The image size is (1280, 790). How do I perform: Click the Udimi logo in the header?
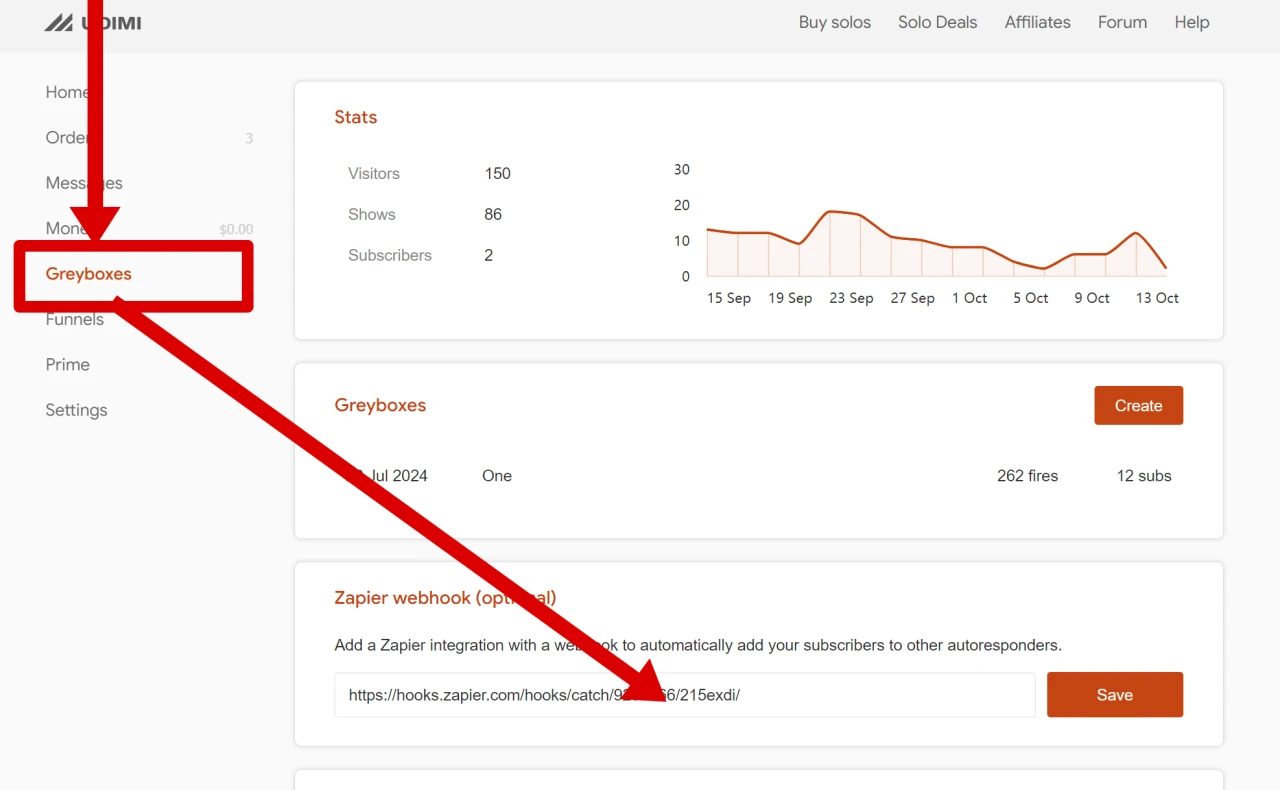pyautogui.click(x=93, y=23)
